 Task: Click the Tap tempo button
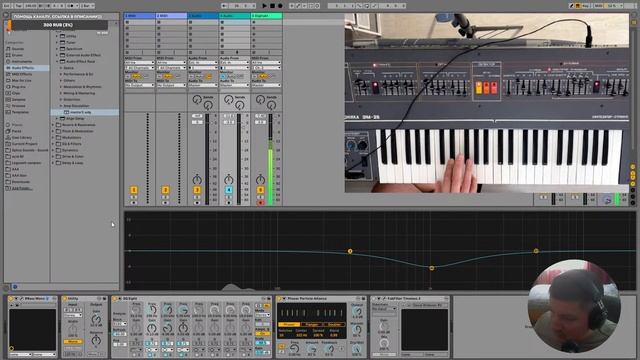tap(19, 6)
